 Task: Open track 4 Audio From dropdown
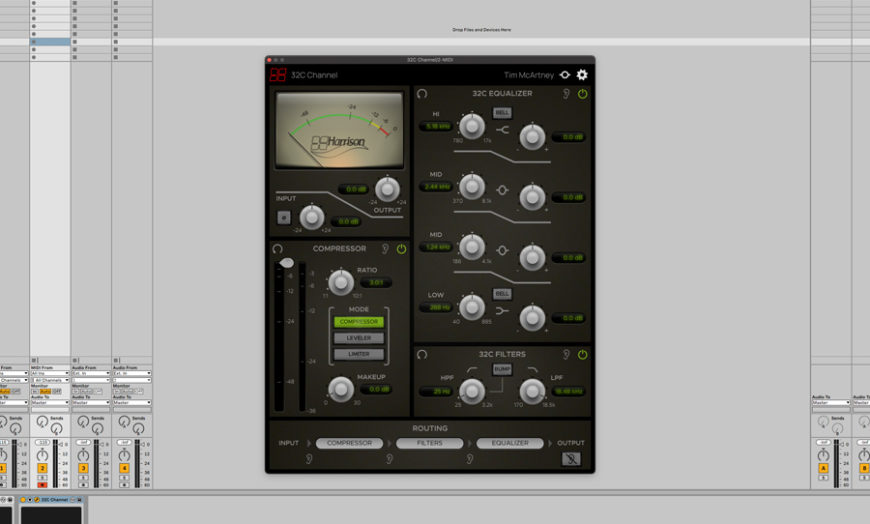(x=132, y=374)
